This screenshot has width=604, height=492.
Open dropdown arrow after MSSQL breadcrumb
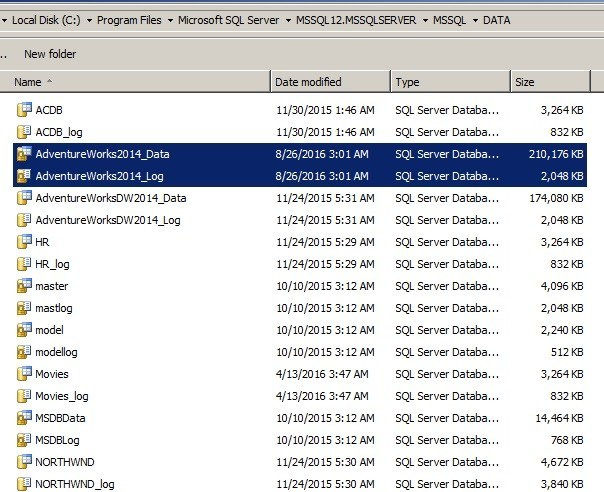click(x=475, y=20)
